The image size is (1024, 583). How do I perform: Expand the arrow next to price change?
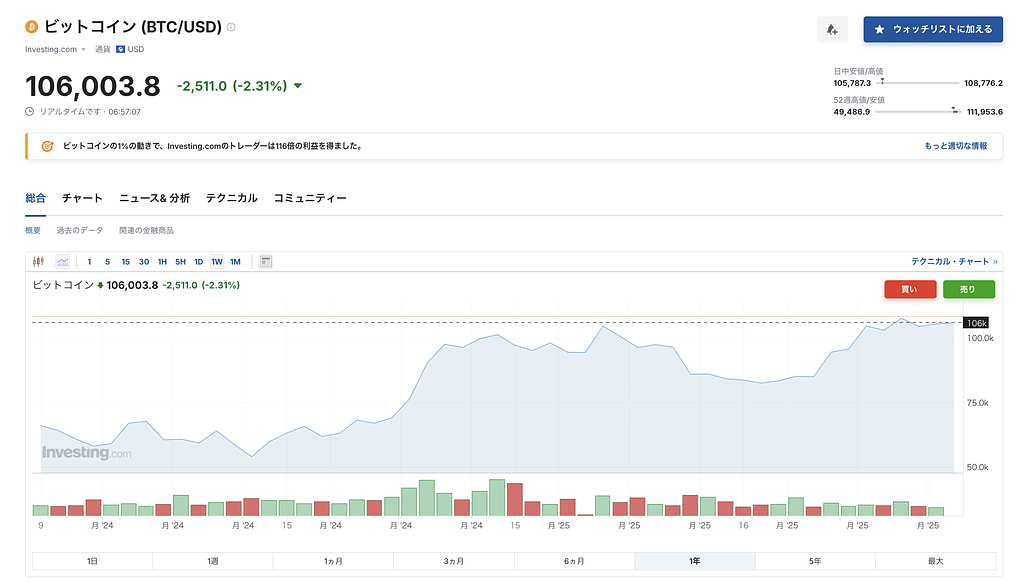[298, 87]
